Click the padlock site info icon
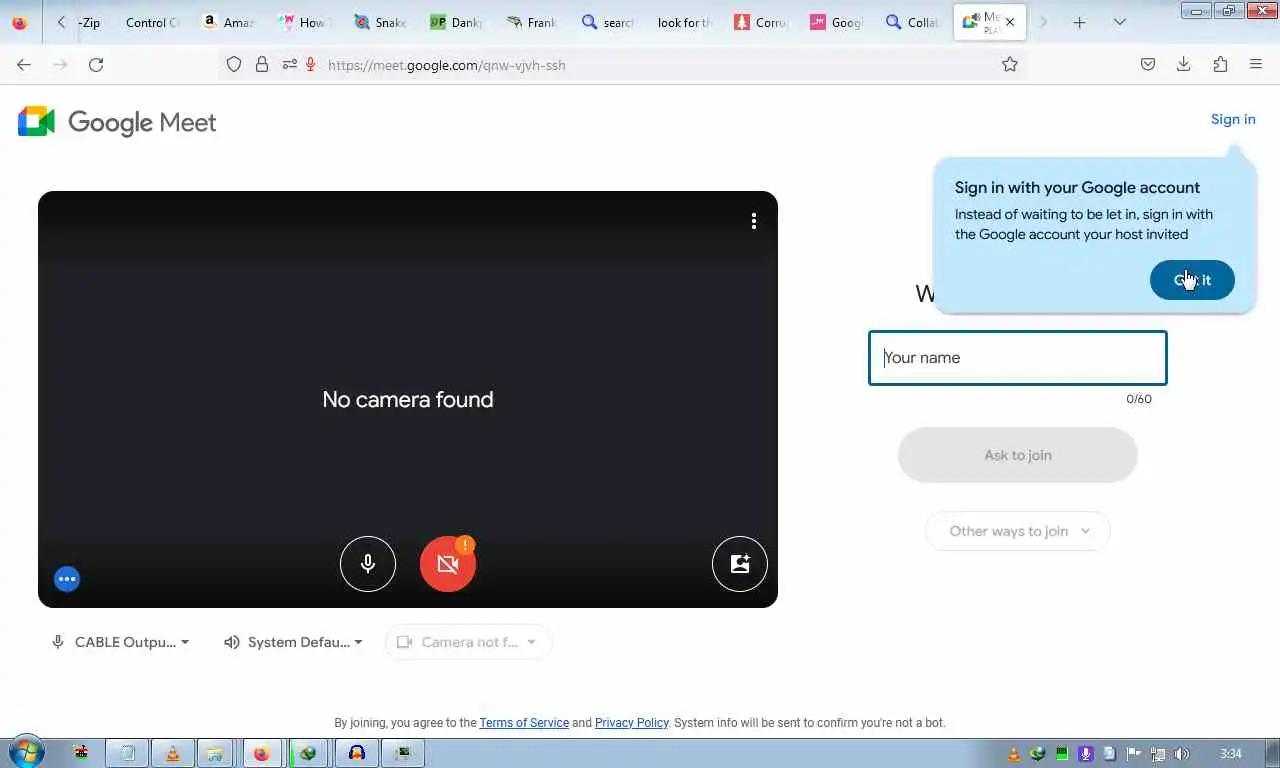 pyautogui.click(x=262, y=65)
